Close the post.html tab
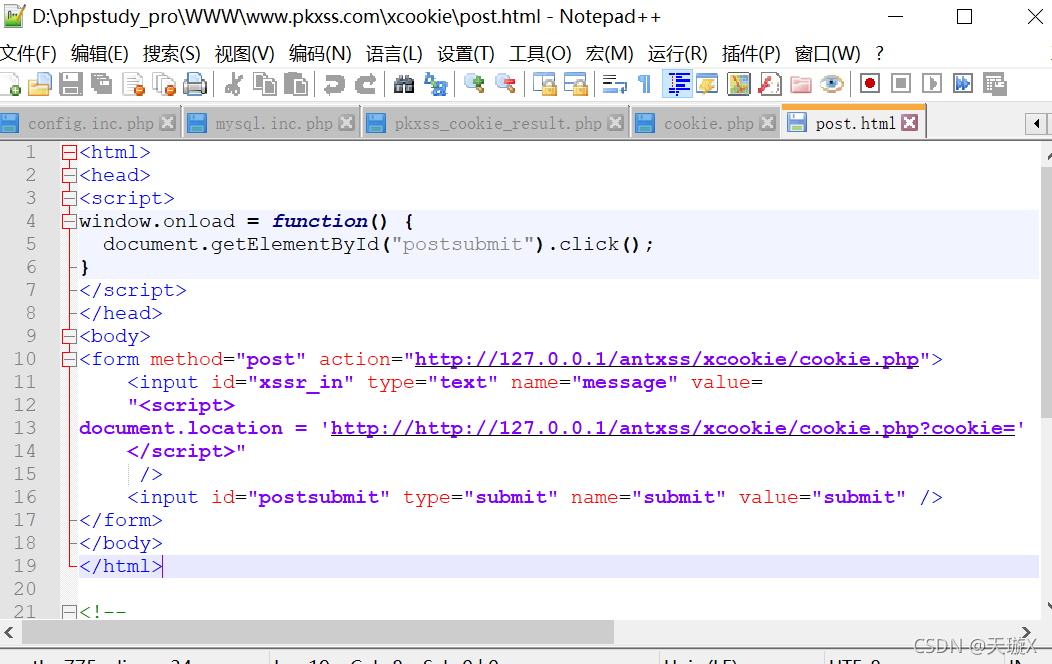 pos(910,123)
